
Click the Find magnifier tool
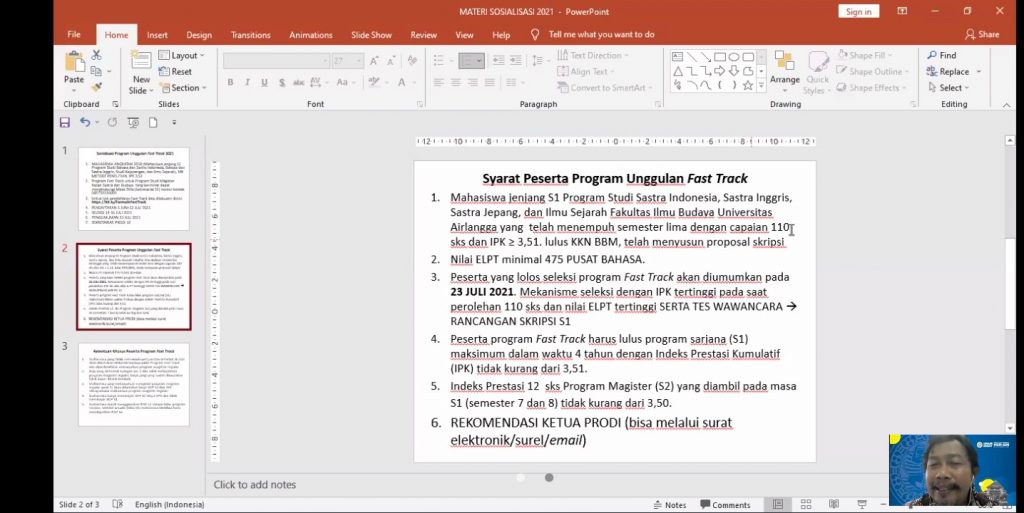click(941, 55)
